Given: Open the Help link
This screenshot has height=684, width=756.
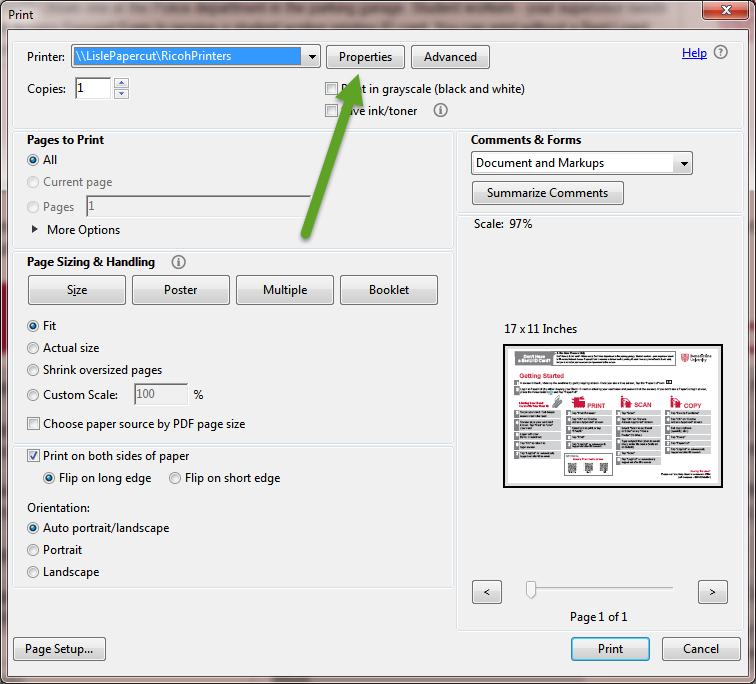Looking at the screenshot, I should (694, 53).
